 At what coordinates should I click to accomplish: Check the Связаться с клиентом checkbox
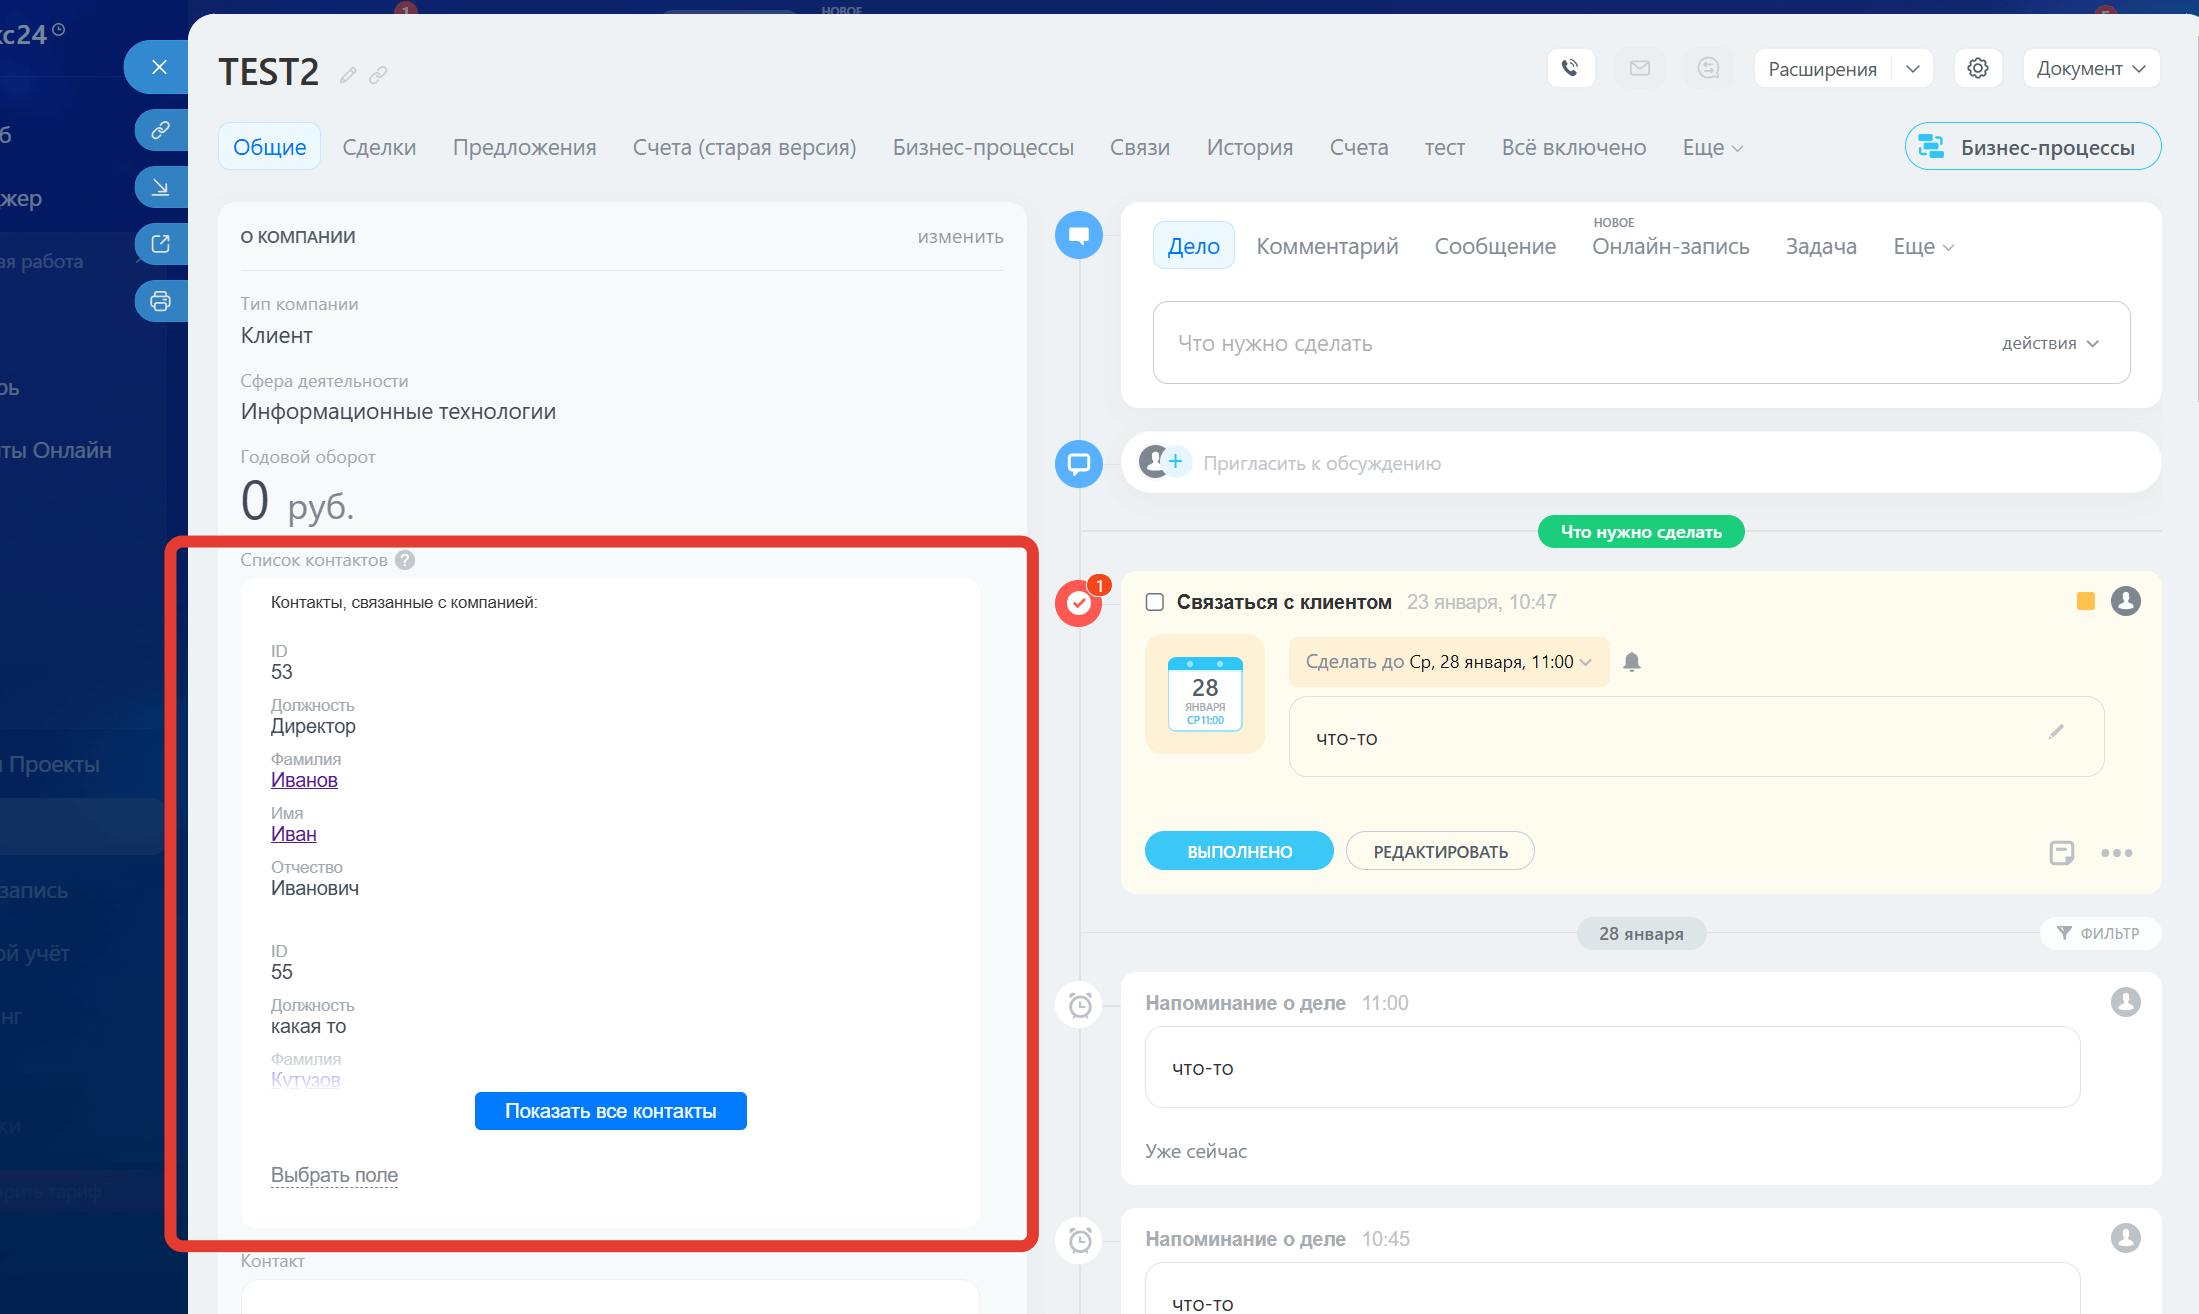[x=1154, y=602]
